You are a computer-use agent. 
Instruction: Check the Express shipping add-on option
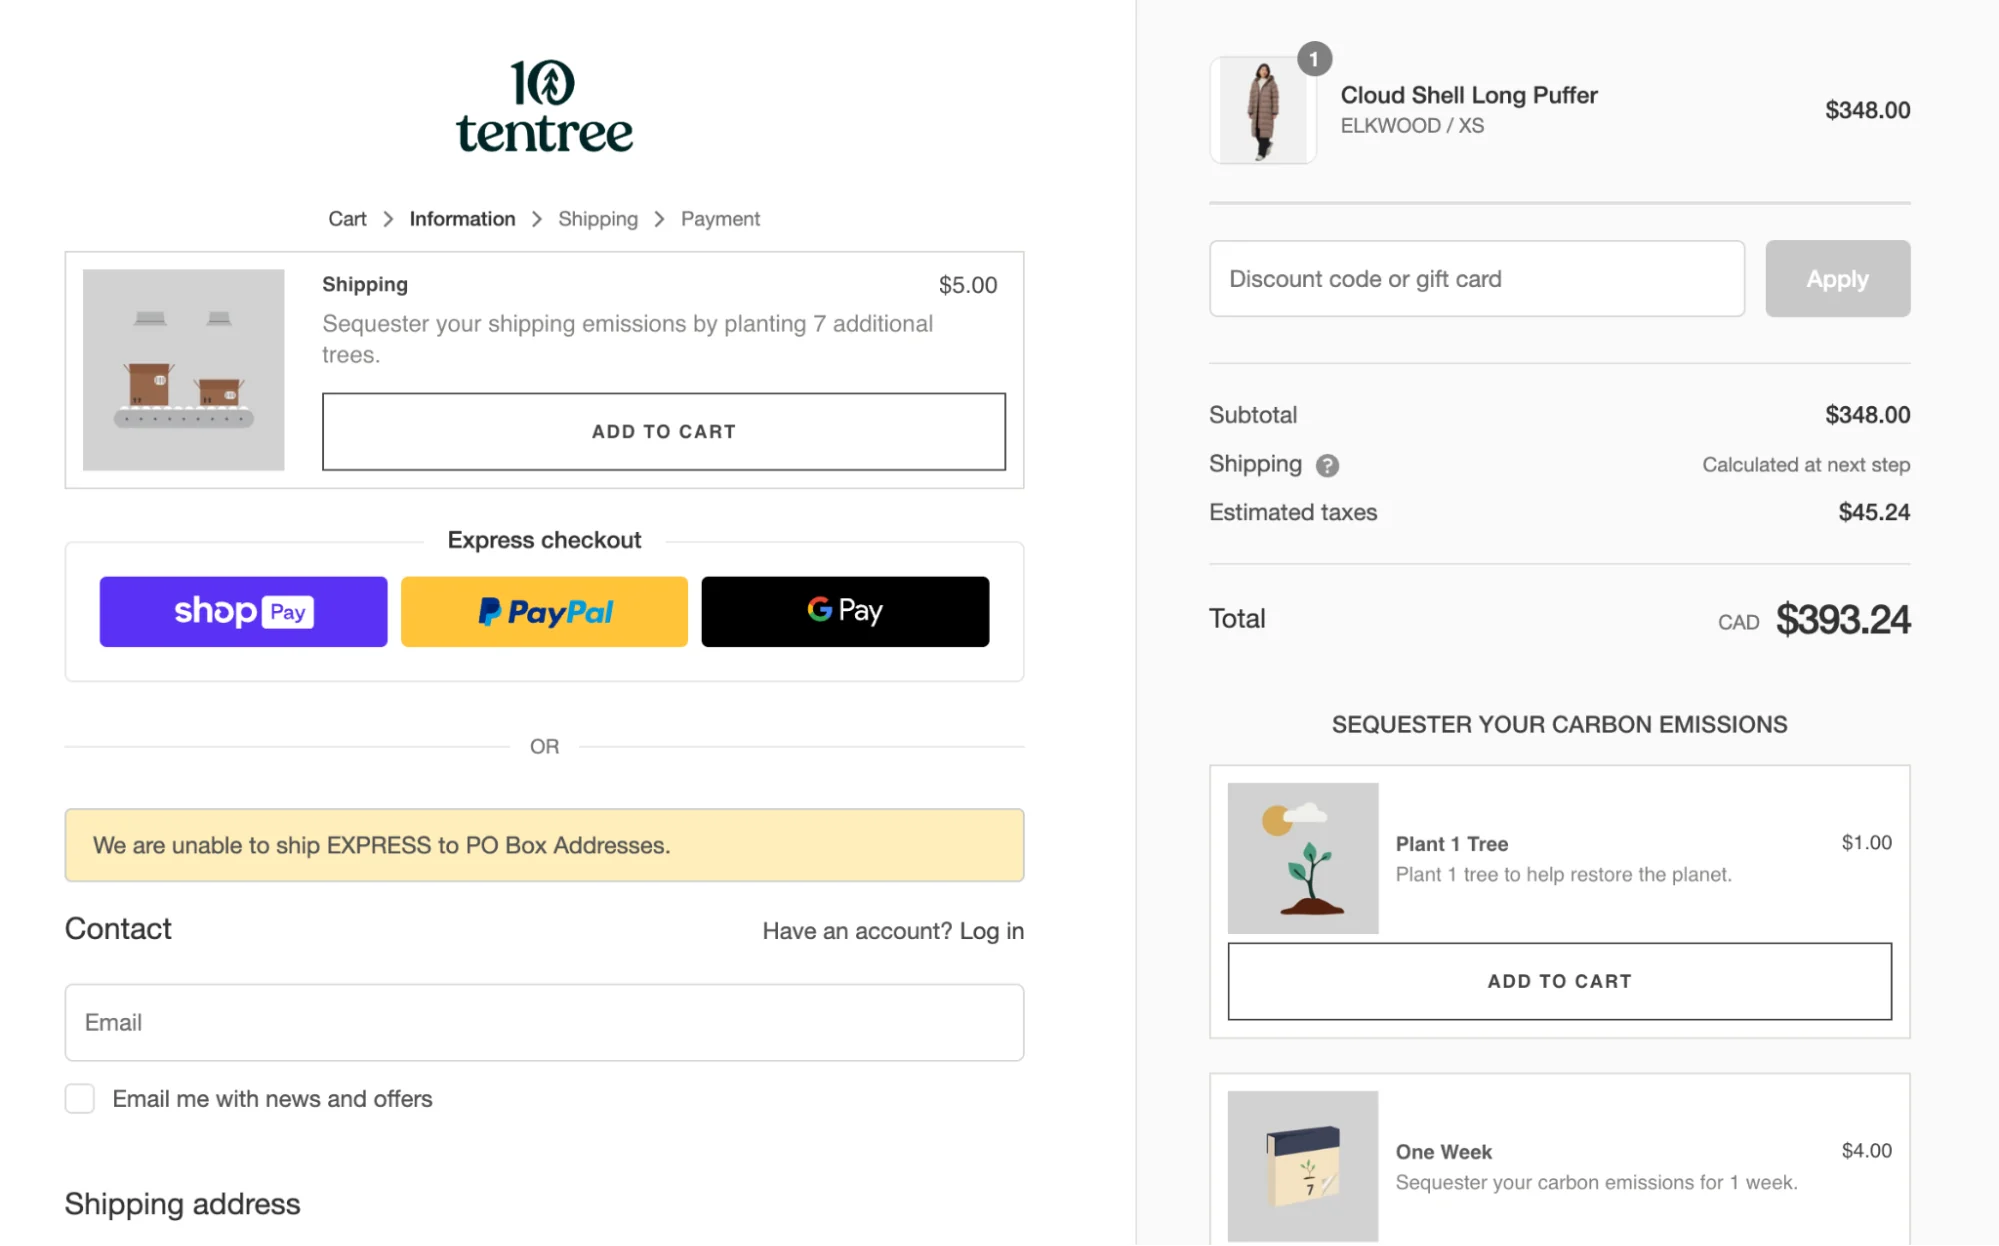[x=664, y=431]
